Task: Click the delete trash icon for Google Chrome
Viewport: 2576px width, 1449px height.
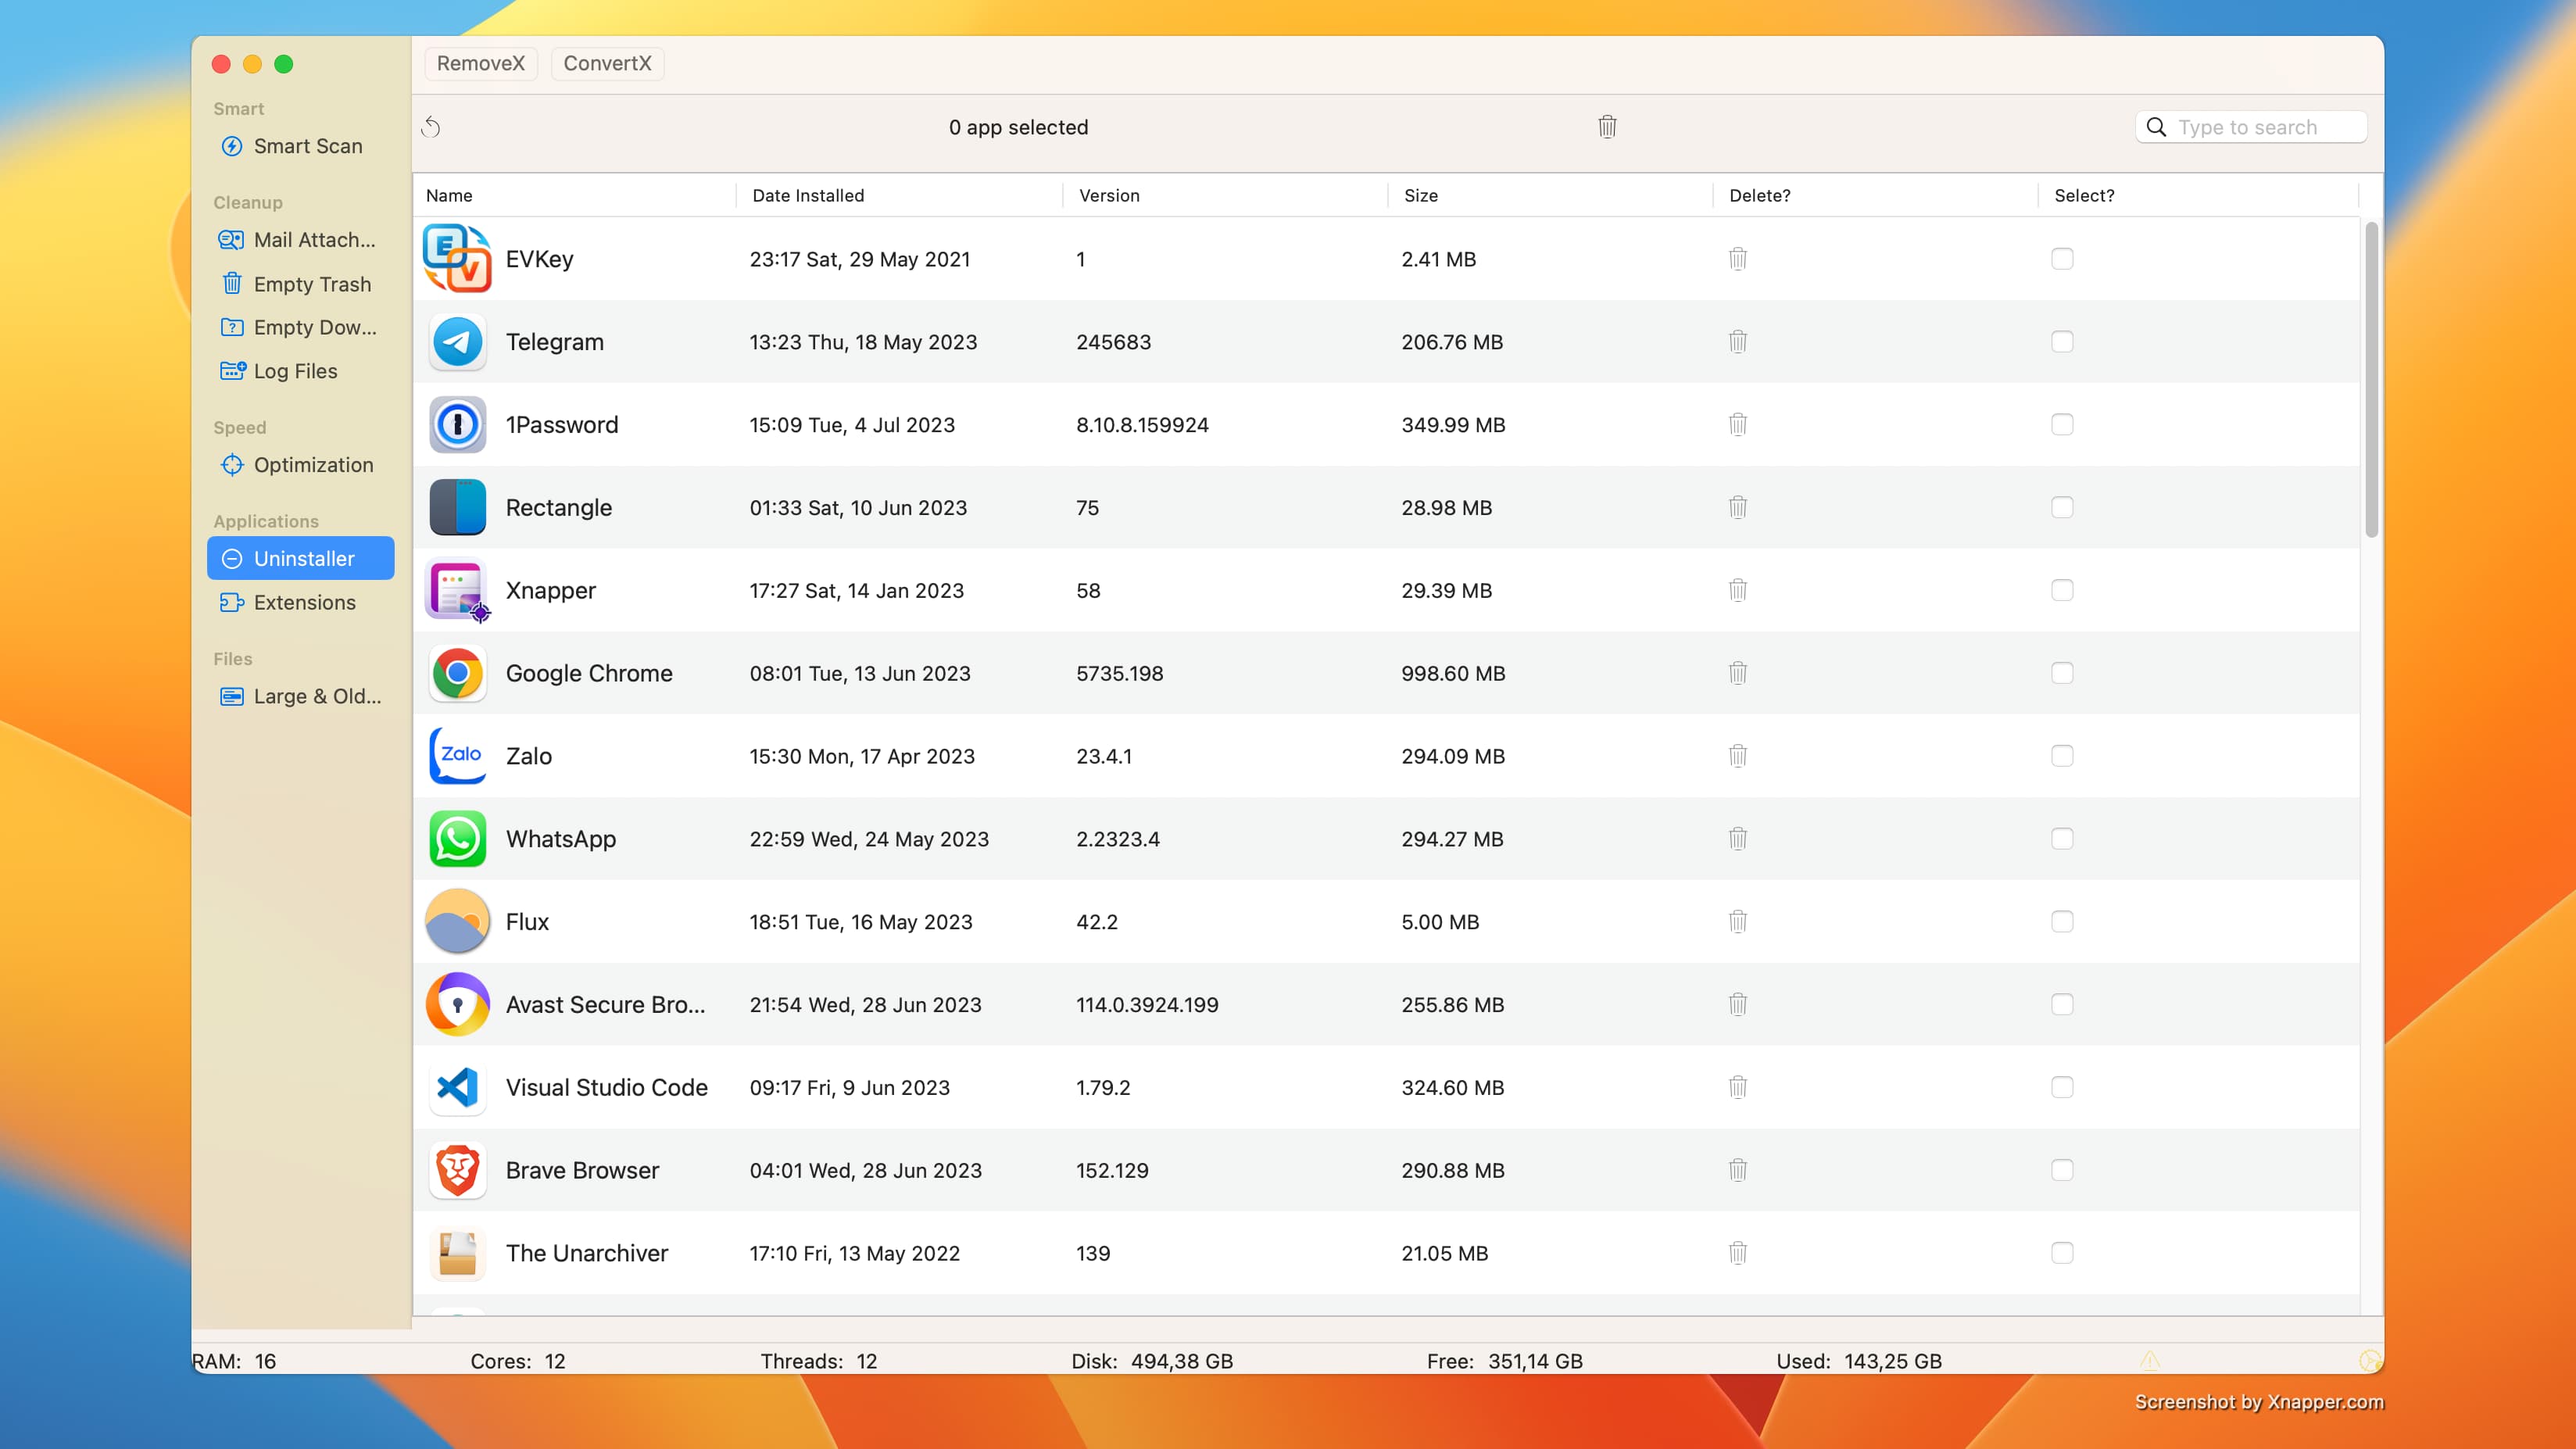Action: point(1738,673)
